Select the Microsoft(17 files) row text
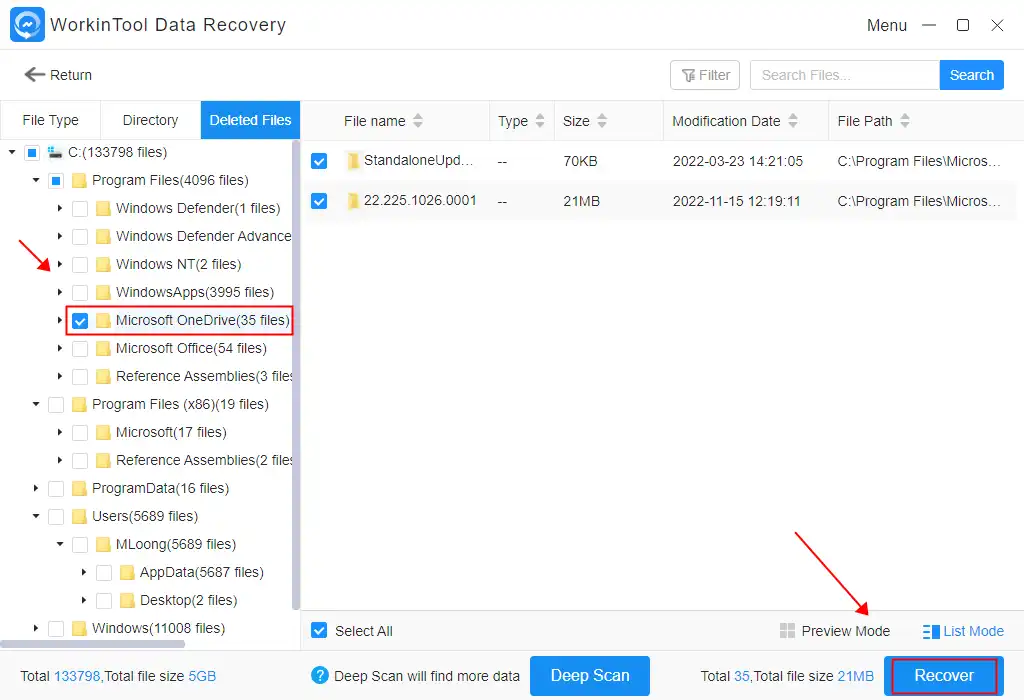Viewport: 1024px width, 700px height. pos(171,432)
